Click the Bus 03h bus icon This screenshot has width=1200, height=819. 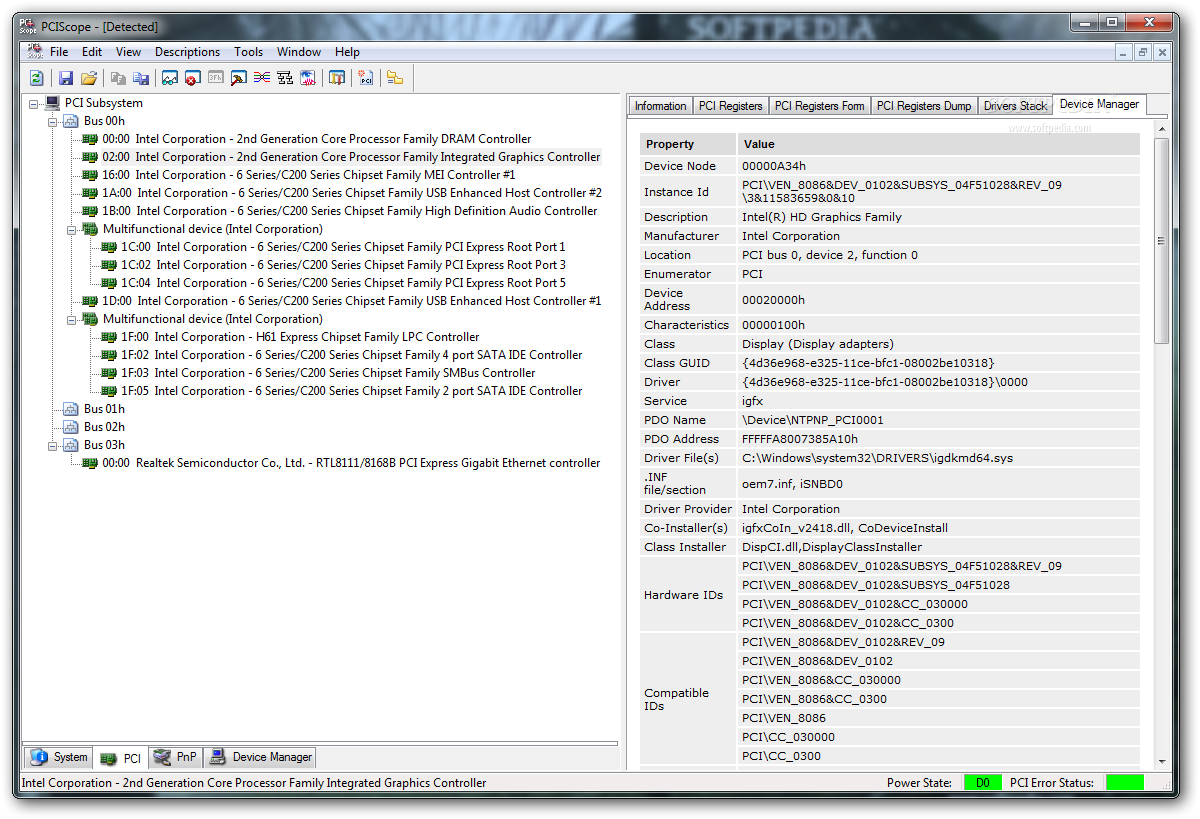(71, 445)
